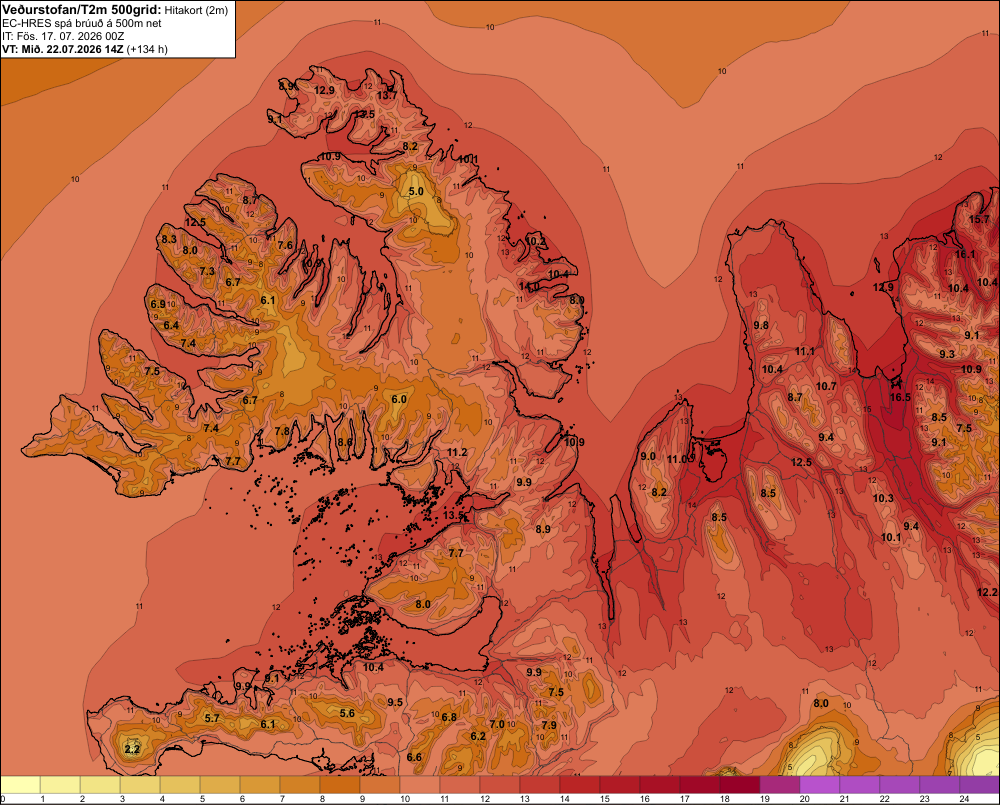Click the Veðurstofan/T2m 500grid title text
Viewport: 1000px width, 805px height.
82,10
